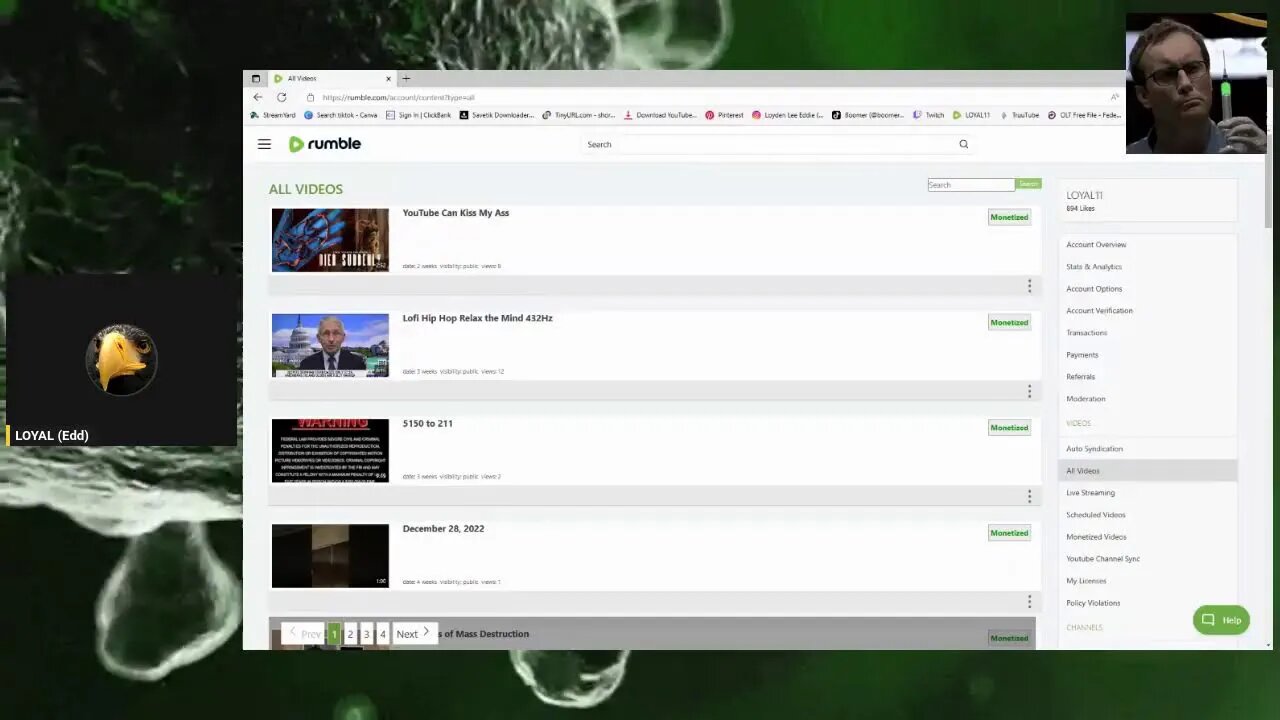Open Account Verification in sidebar

[1100, 310]
